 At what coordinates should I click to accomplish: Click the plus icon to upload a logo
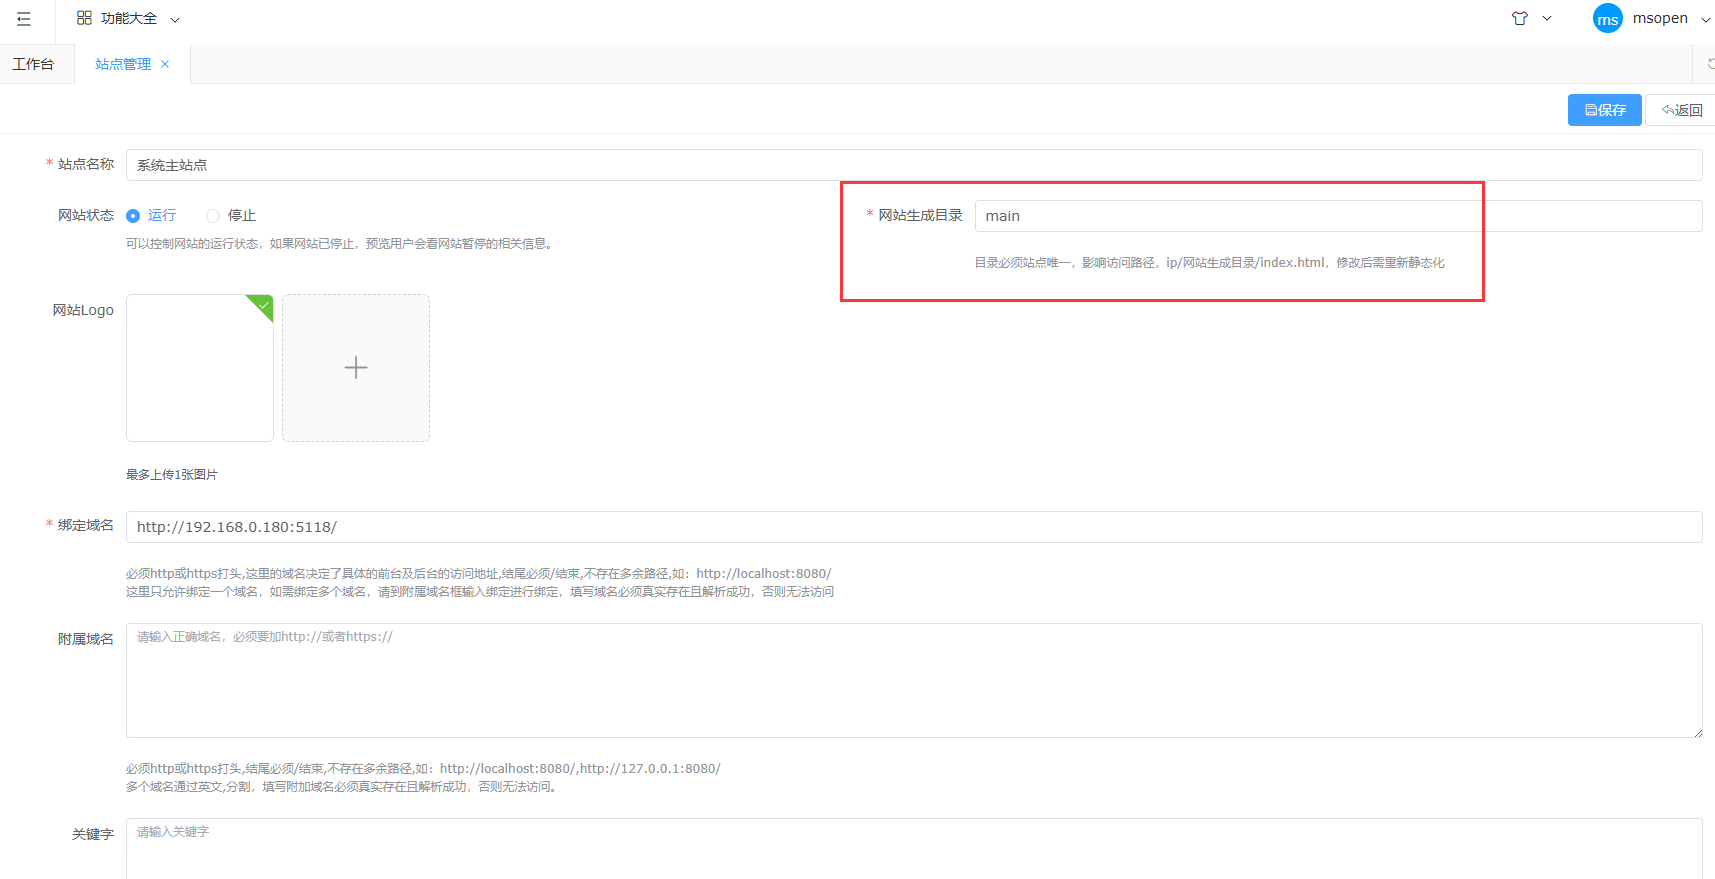point(356,368)
